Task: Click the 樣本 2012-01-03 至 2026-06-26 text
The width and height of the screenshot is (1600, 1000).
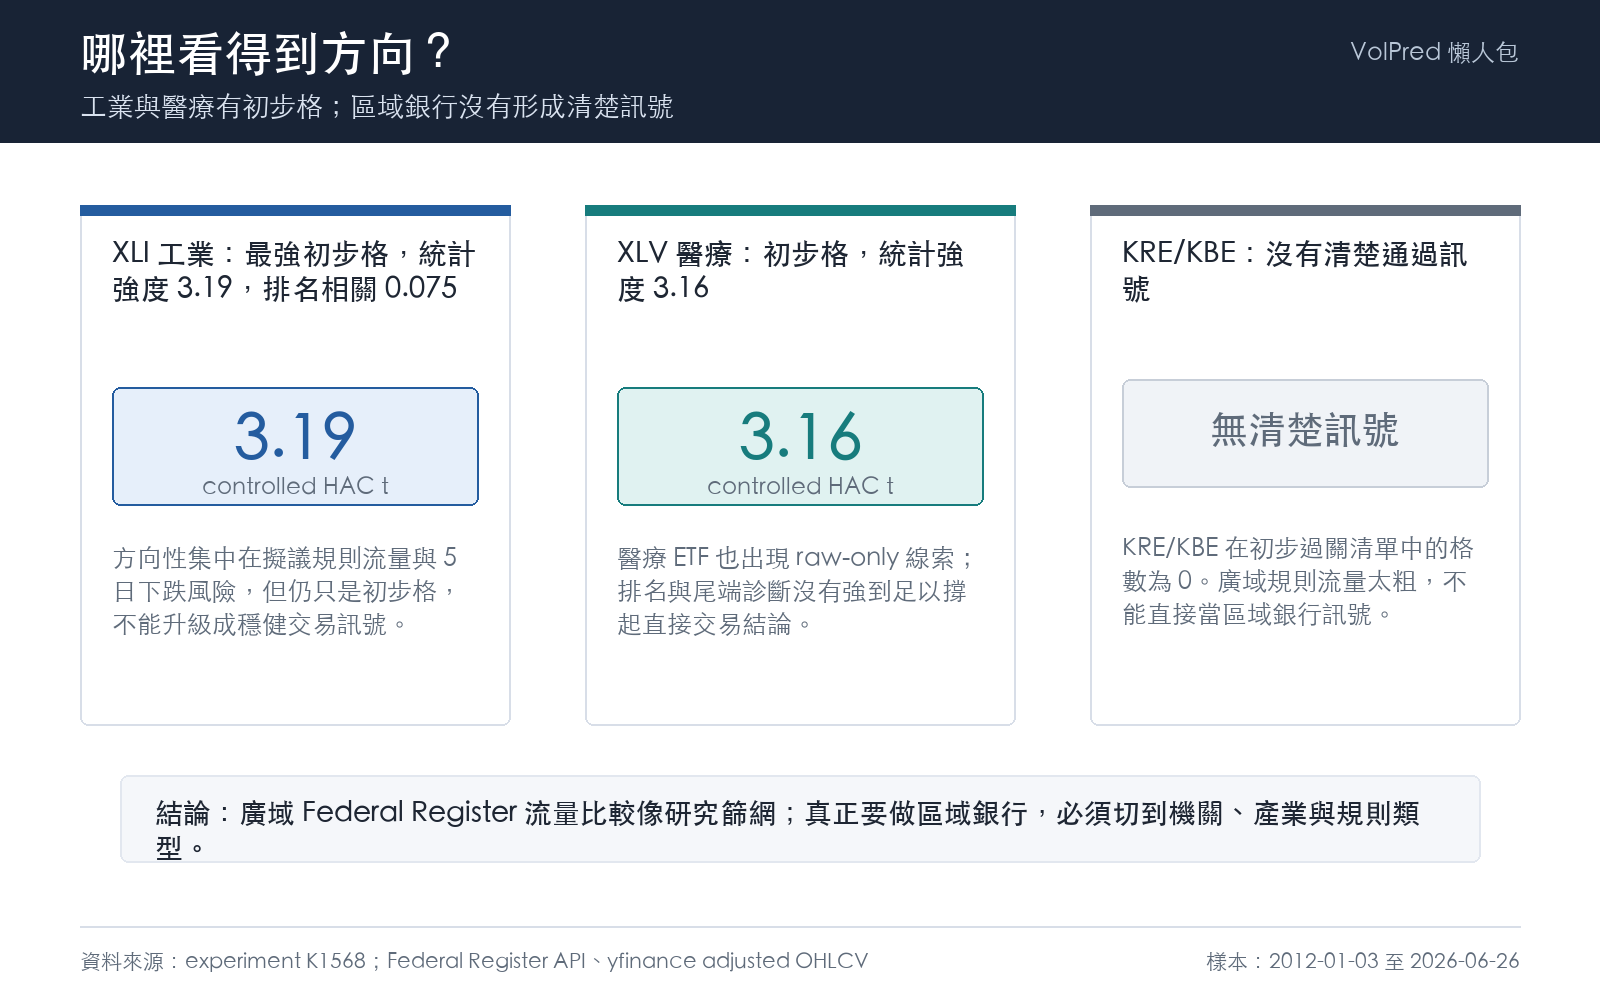Action: 1363,961
